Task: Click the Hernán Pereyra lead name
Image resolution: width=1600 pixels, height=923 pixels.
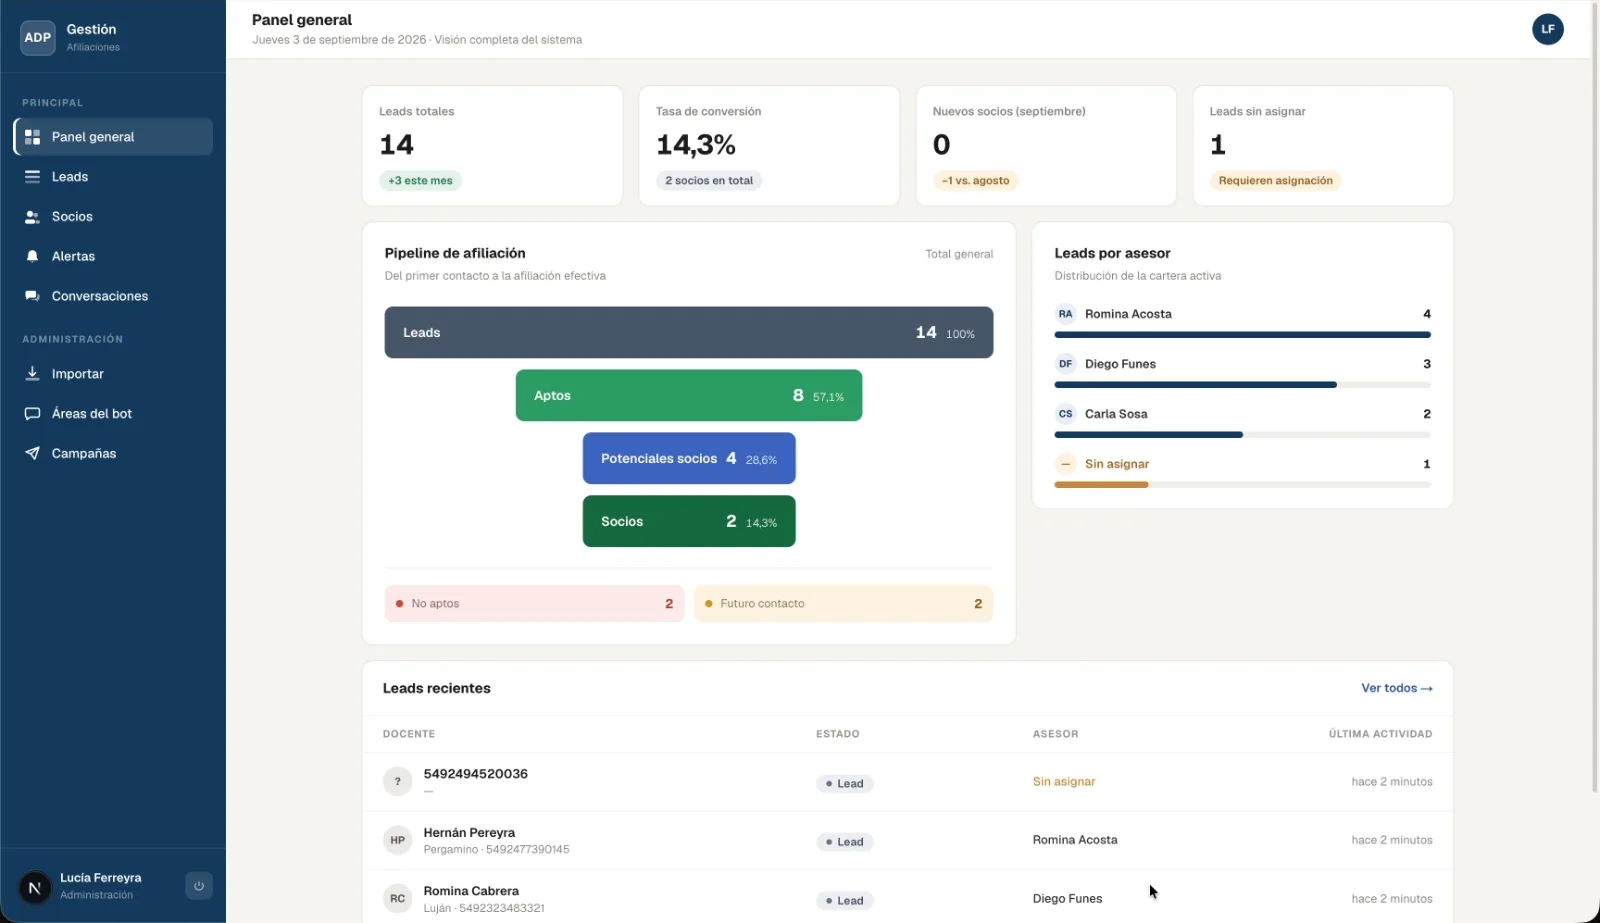Action: (x=469, y=832)
